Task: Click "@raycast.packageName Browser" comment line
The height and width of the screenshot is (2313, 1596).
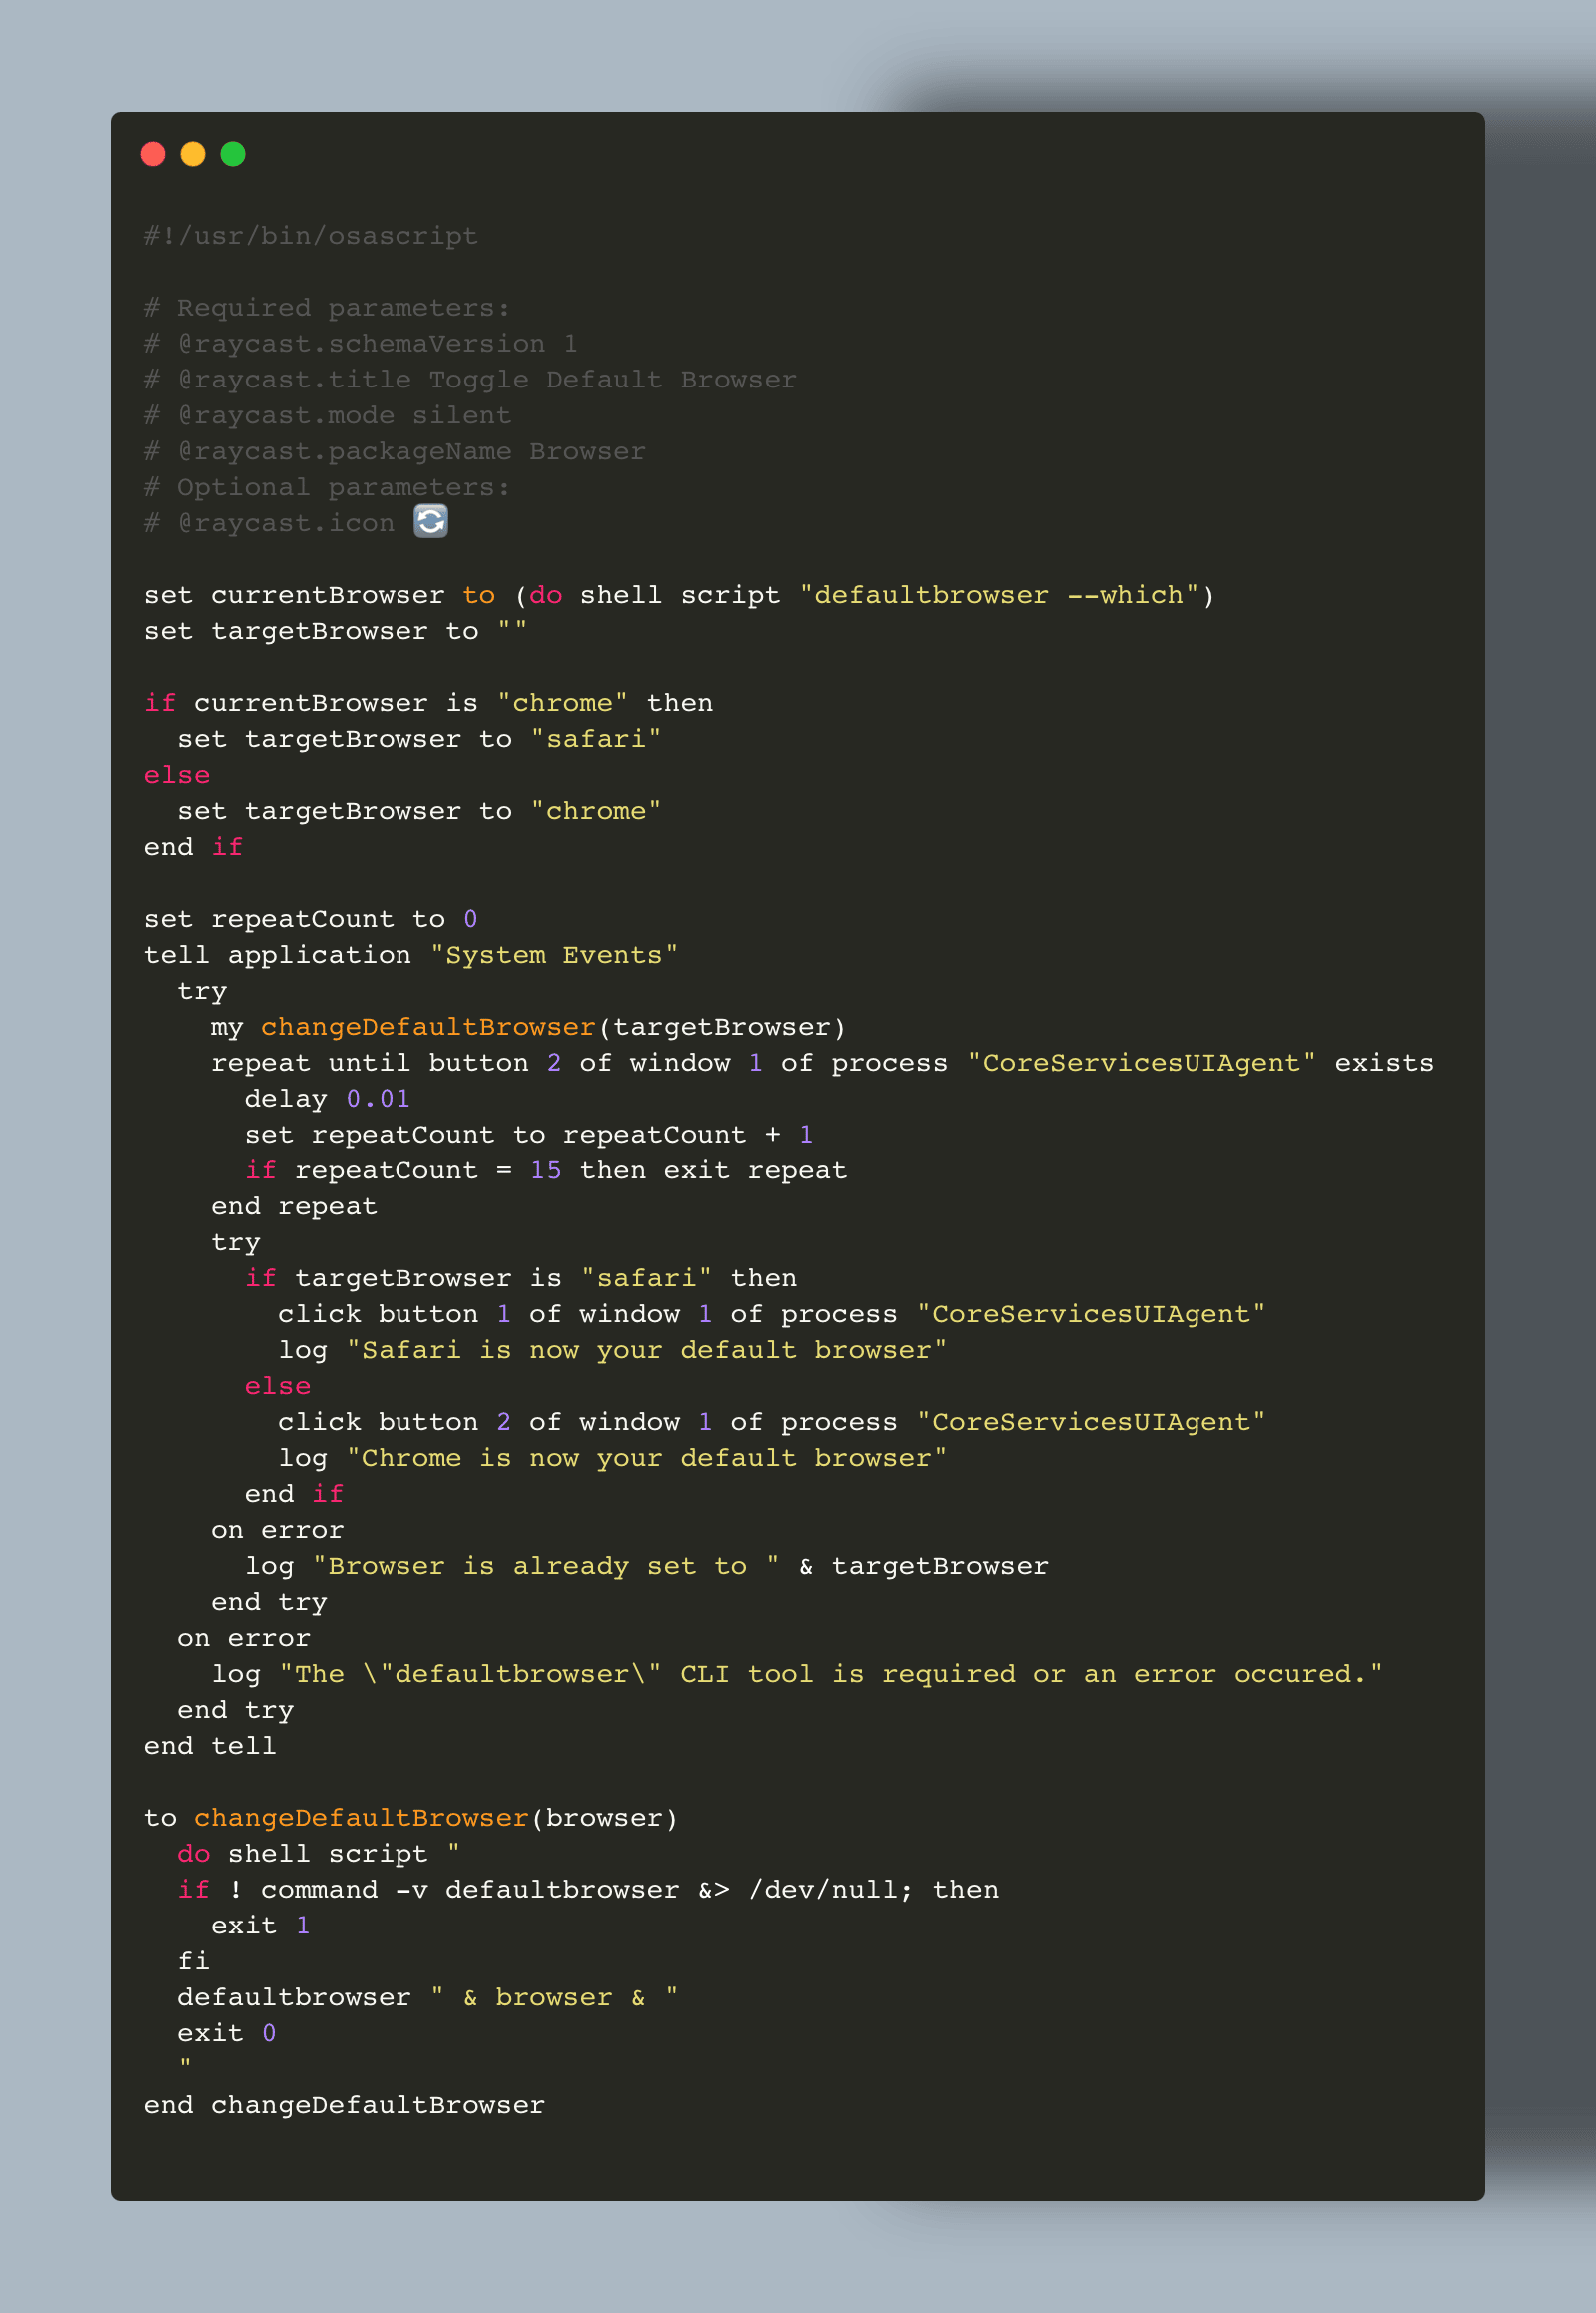Action: (x=395, y=452)
